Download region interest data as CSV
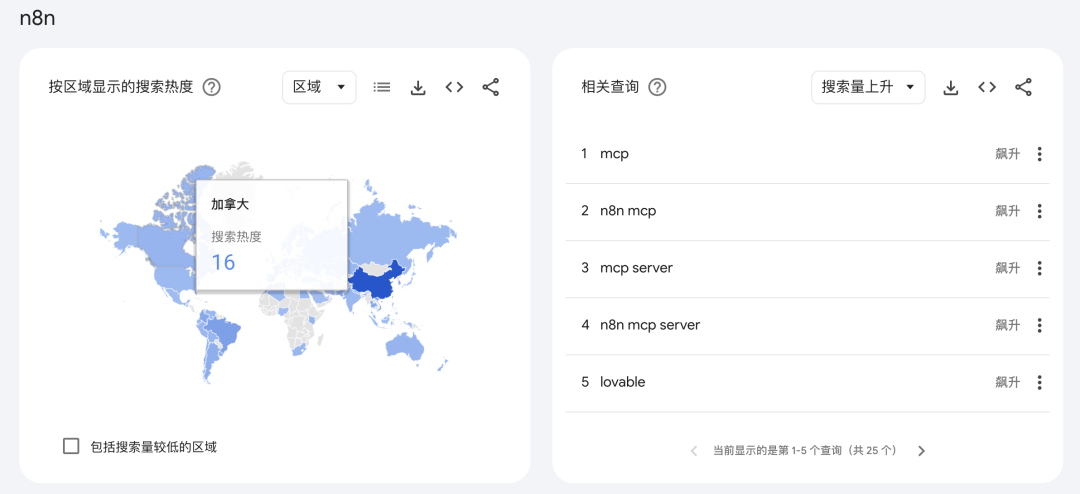The height and width of the screenshot is (494, 1080). pos(418,88)
